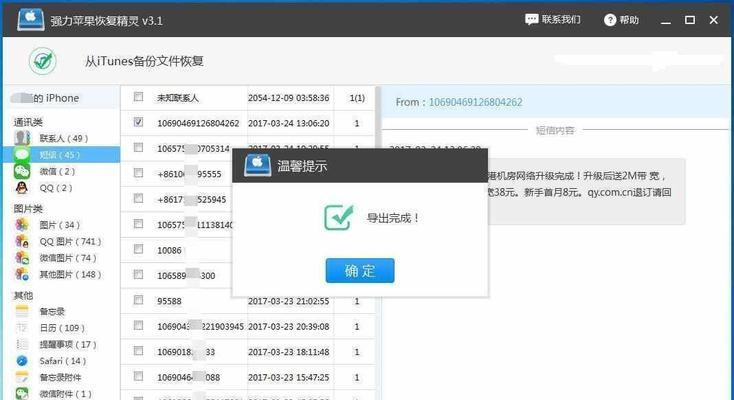Click date 2017-03-23 20:39:08 cell
Image resolution: width=734 pixels, height=400 pixels.
tap(288, 326)
